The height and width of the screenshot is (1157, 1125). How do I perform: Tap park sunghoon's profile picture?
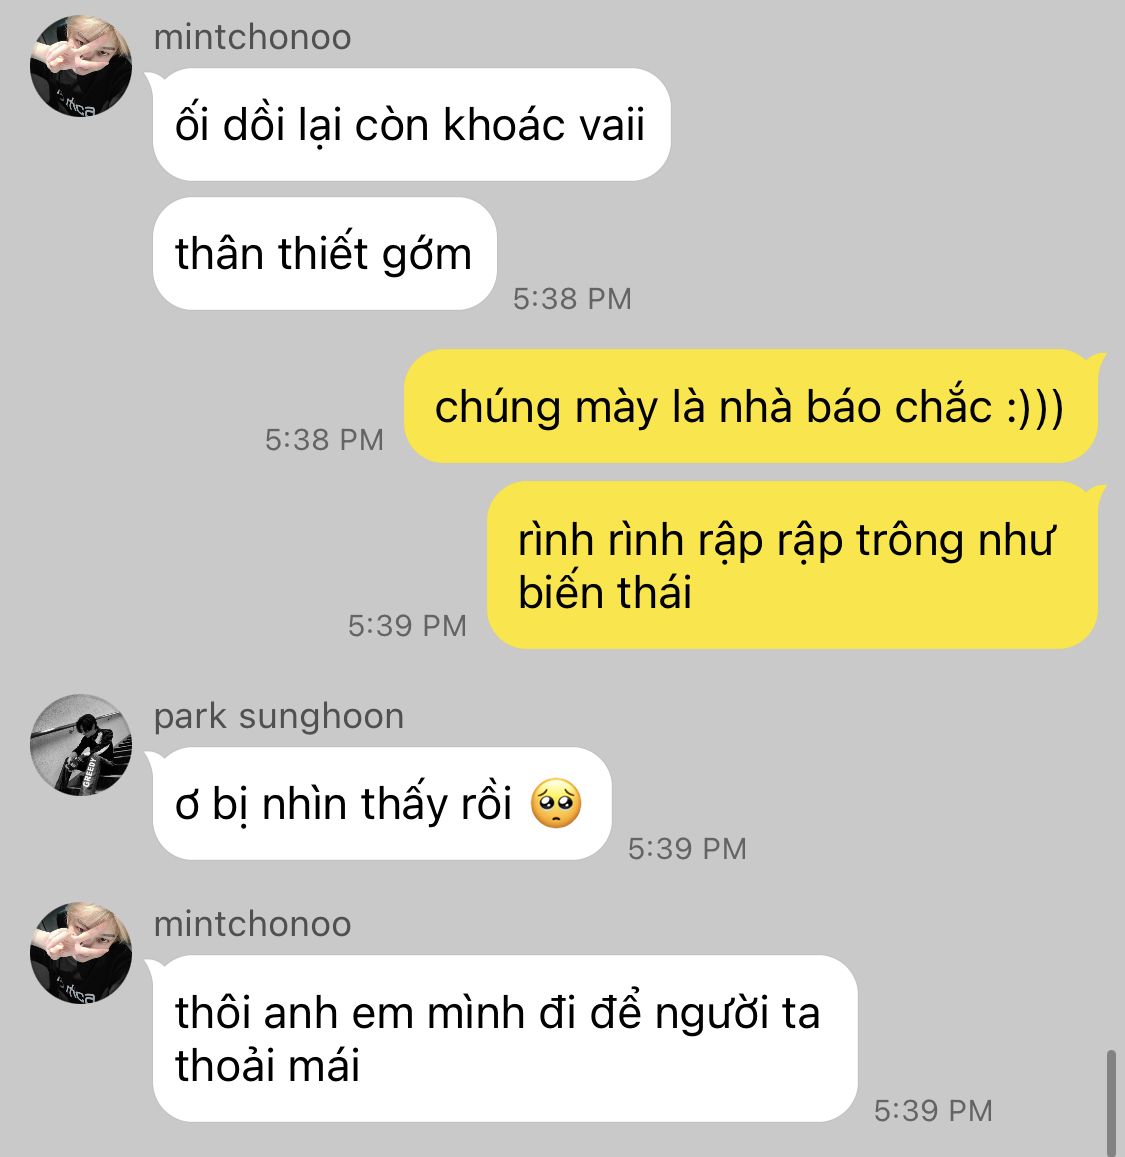(81, 745)
